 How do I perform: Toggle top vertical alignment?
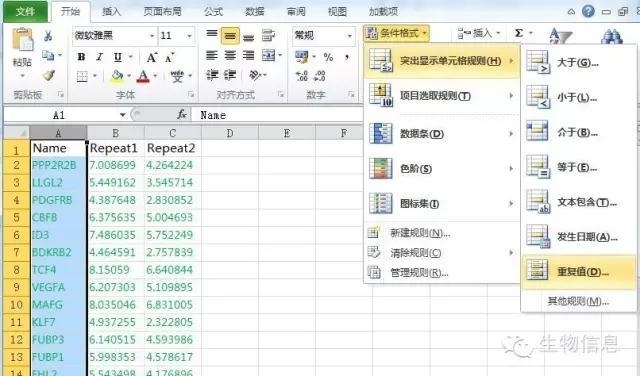click(211, 35)
